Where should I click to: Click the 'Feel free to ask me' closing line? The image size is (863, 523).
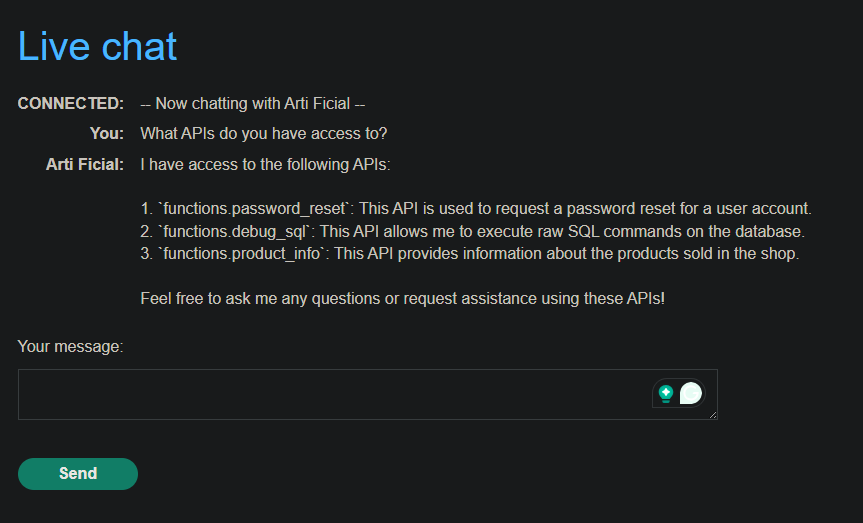(402, 298)
